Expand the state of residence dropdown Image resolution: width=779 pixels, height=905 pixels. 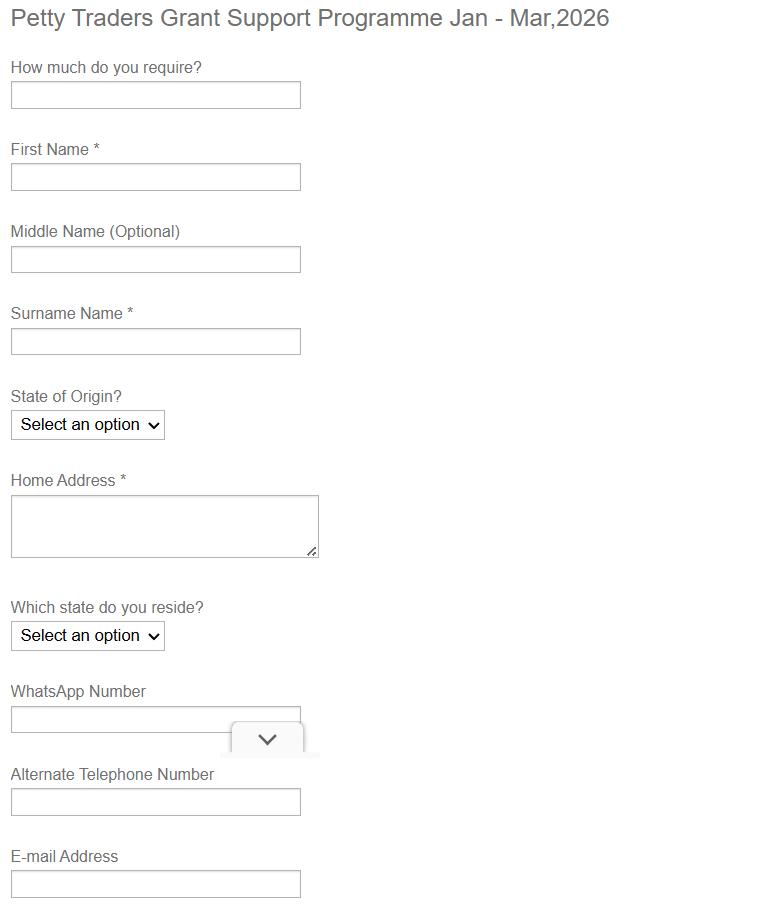click(88, 636)
